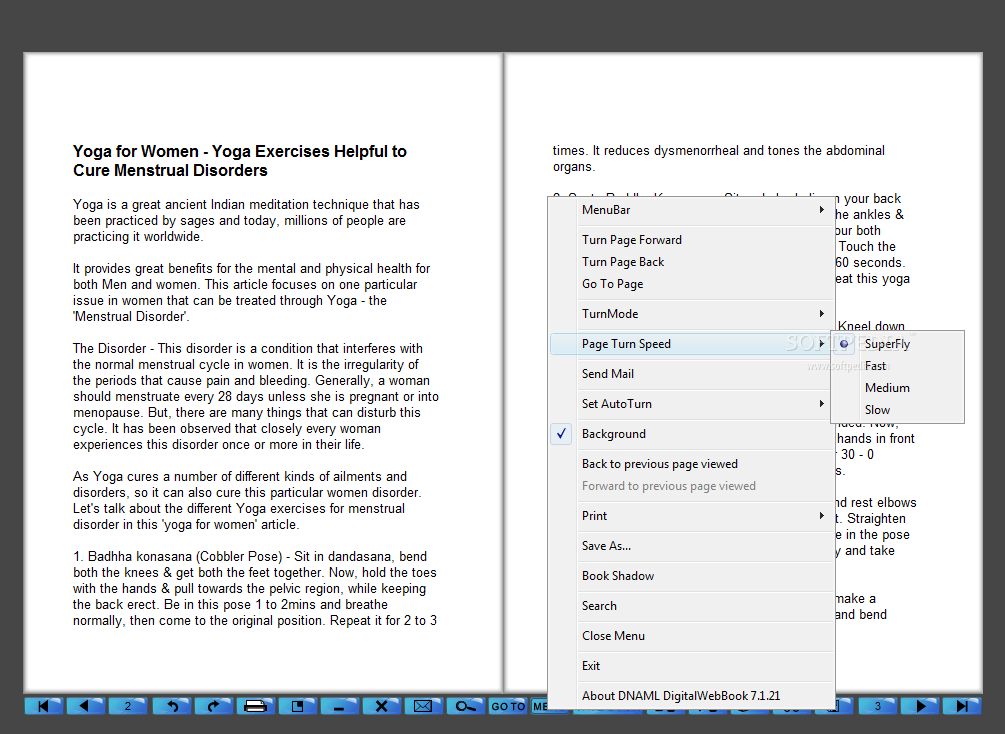The image size is (1005, 734).
Task: Click the printer icon in toolbar
Action: [256, 706]
